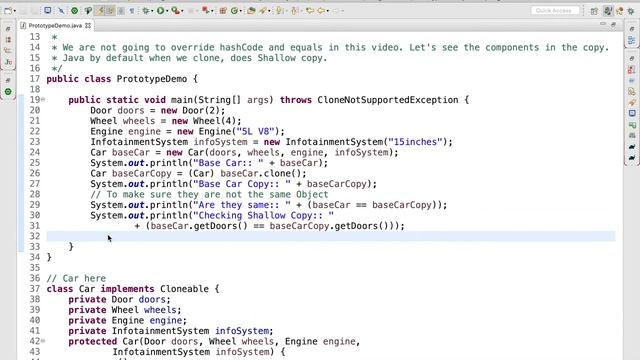Click the Search flashlight toolbar icon
The width and height of the screenshot is (640, 360).
tap(263, 11)
